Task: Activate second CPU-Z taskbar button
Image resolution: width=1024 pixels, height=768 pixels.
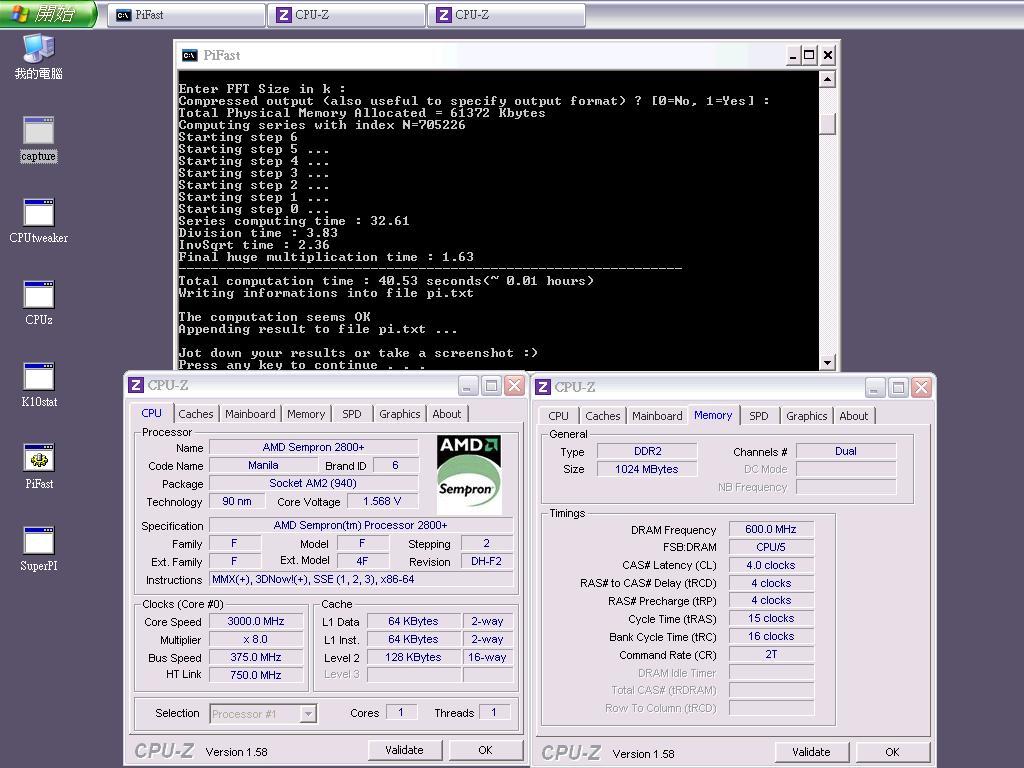Action: [x=507, y=15]
